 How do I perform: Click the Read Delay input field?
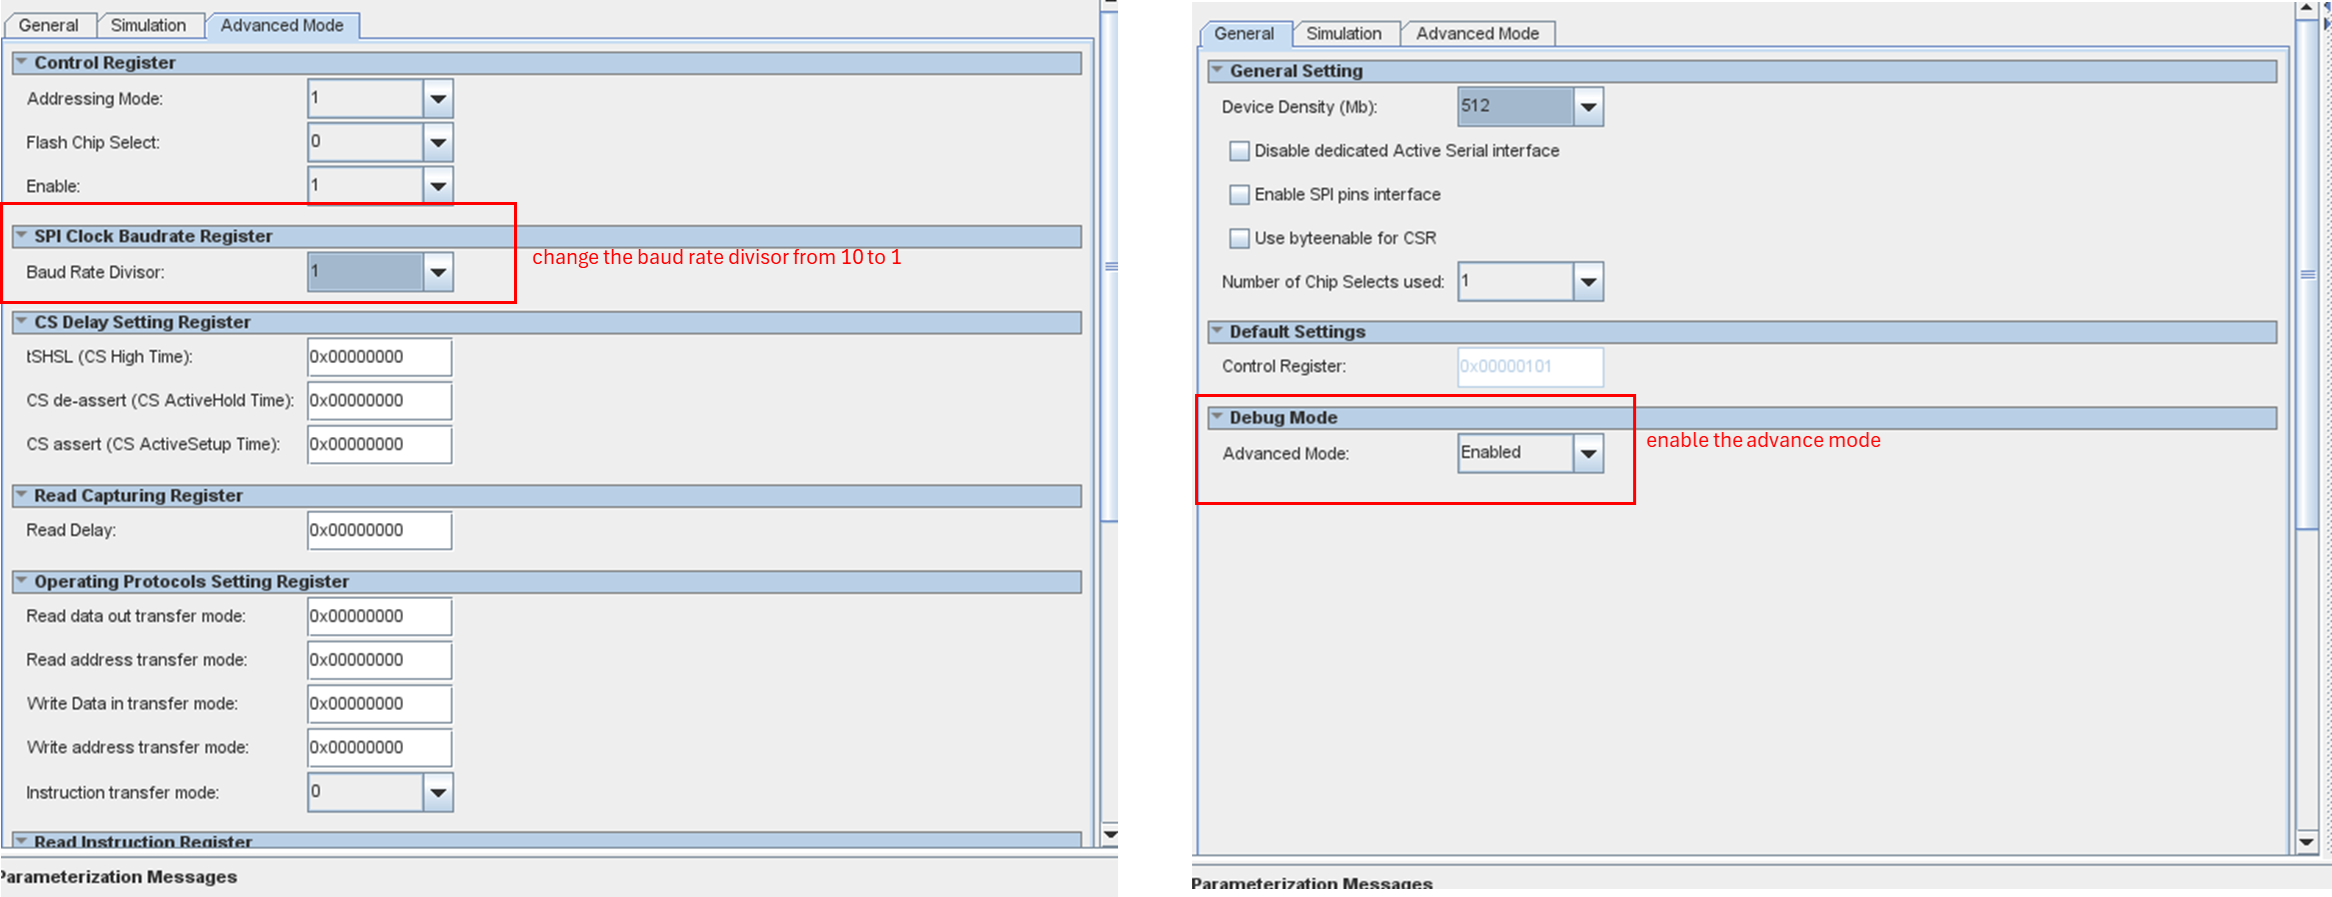coord(380,531)
